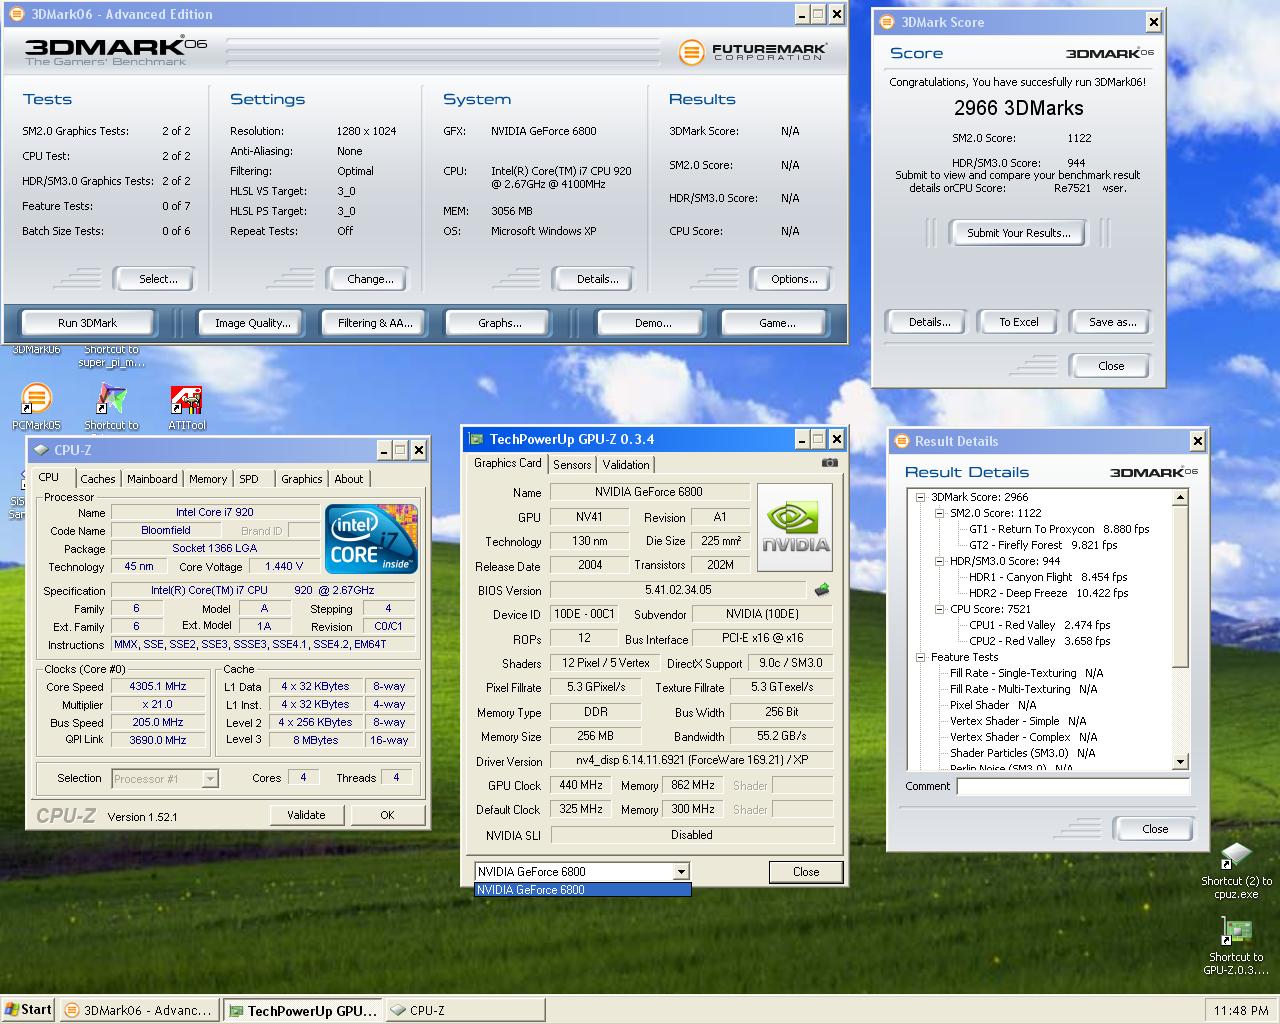This screenshot has height=1024, width=1280.
Task: Select HDR2 - Deep Freeze row
Action: coord(1048,593)
